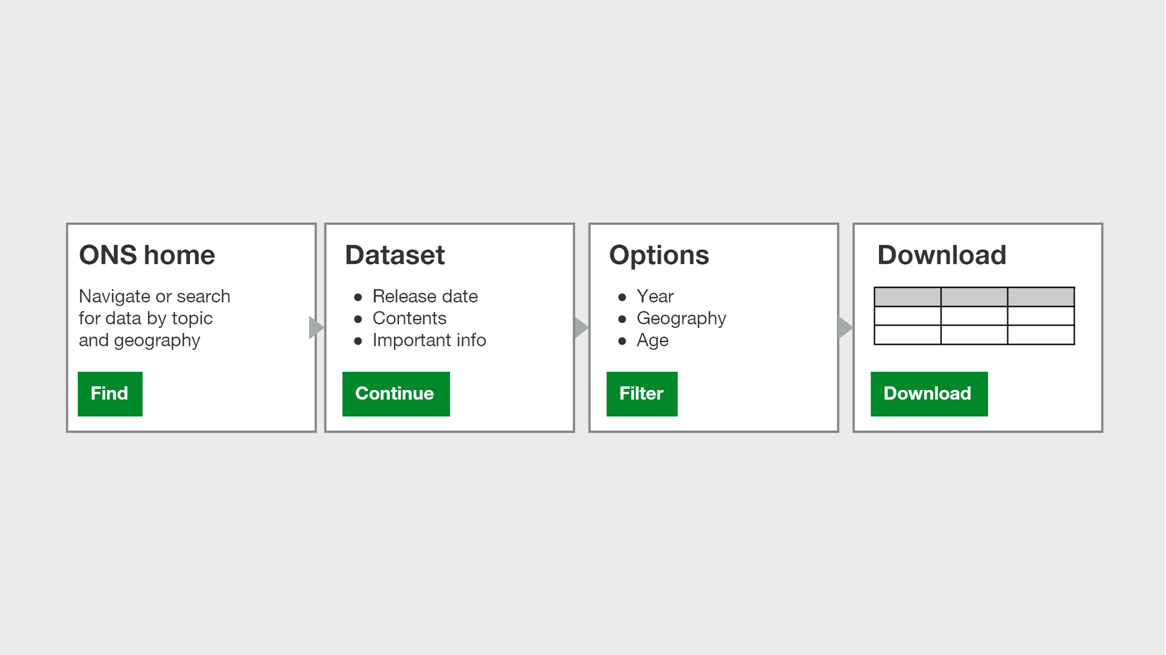This screenshot has width=1166, height=655.
Task: Click the arrow between Dataset and Options
Action: click(581, 327)
